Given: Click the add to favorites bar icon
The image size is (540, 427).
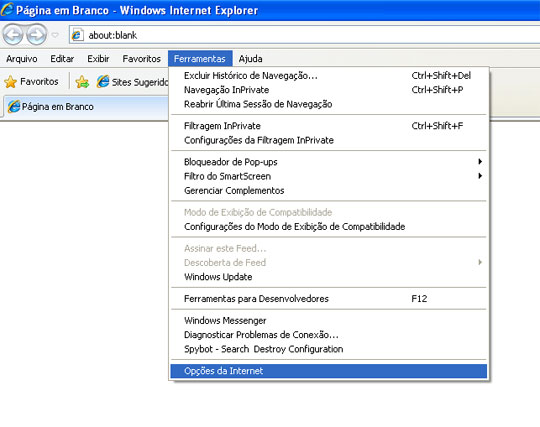Looking at the screenshot, I should click(82, 82).
